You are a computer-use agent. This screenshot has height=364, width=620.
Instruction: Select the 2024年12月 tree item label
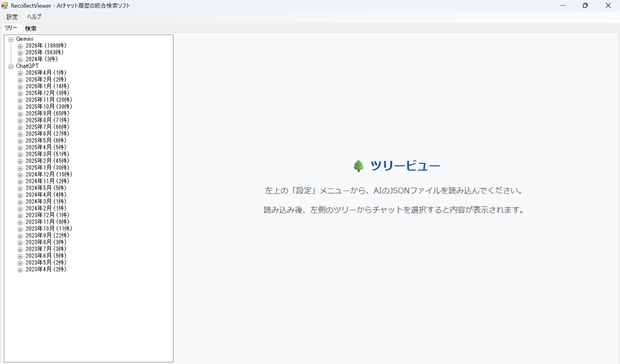point(49,174)
